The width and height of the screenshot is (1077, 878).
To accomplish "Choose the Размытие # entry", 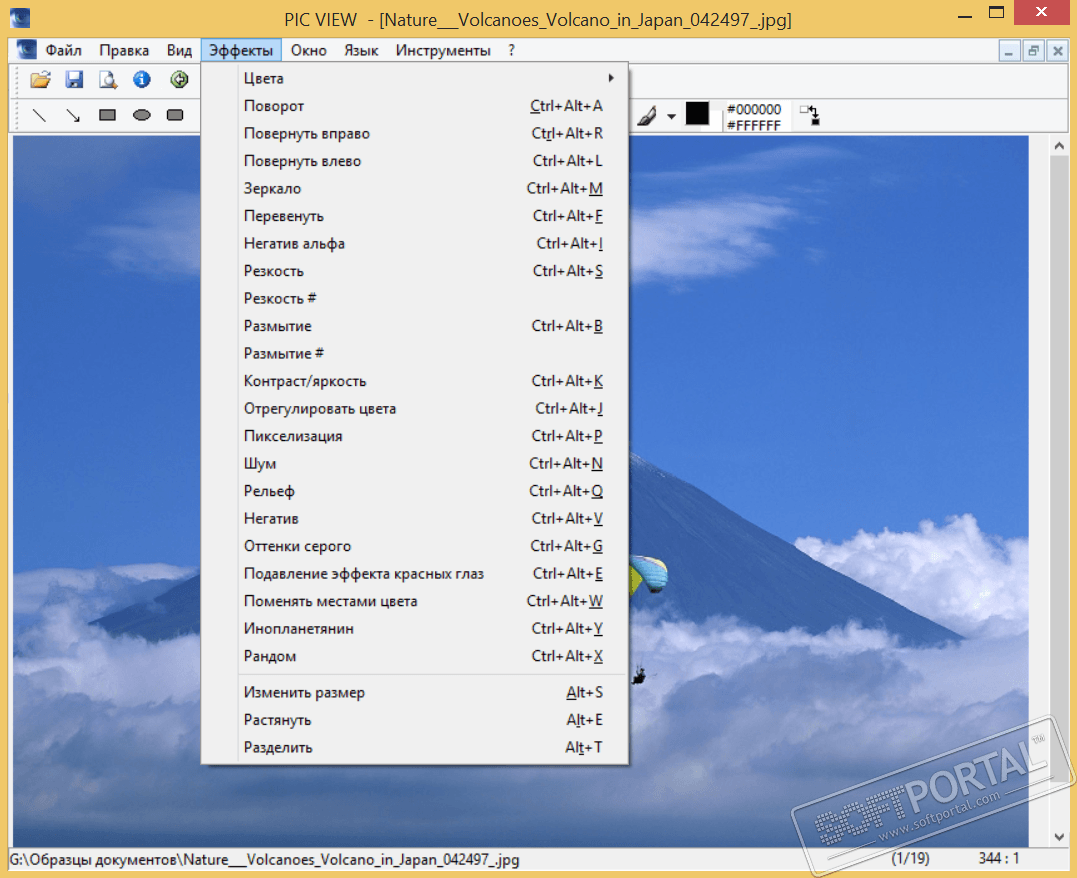I will coord(415,353).
